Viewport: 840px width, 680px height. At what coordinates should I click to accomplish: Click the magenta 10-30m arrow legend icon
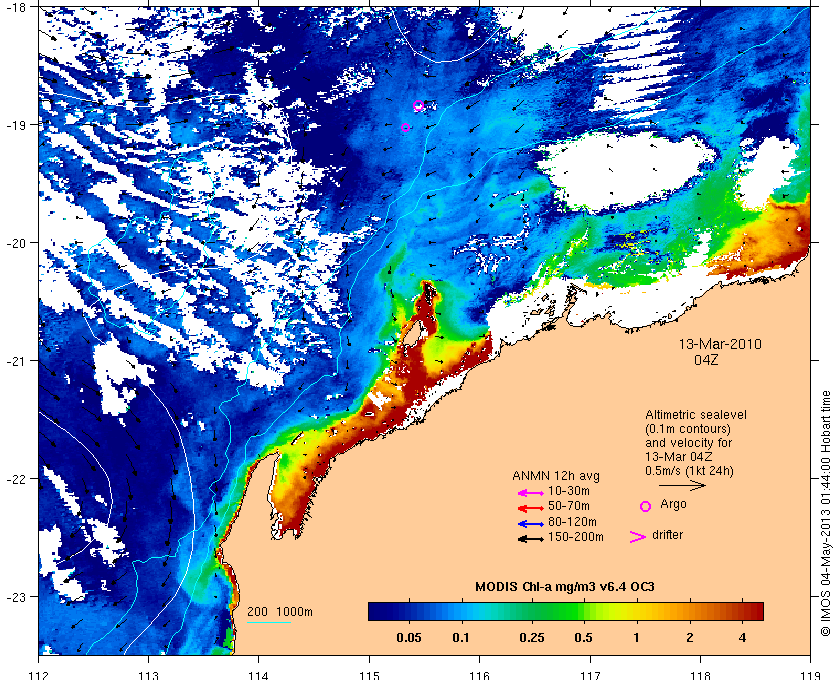point(531,493)
